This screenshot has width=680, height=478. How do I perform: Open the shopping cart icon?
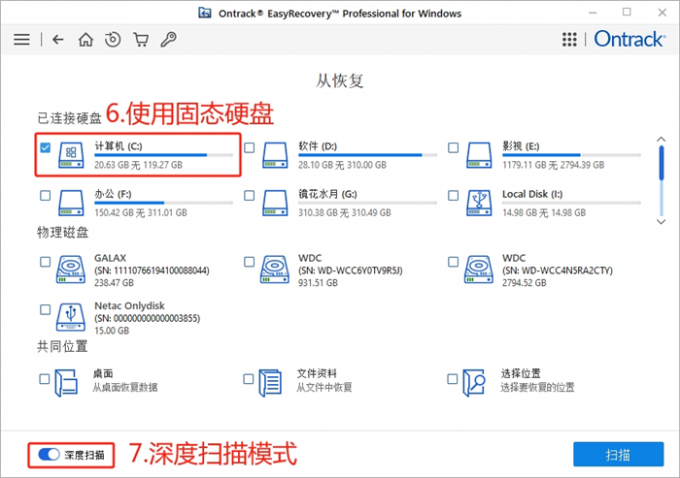tap(141, 39)
